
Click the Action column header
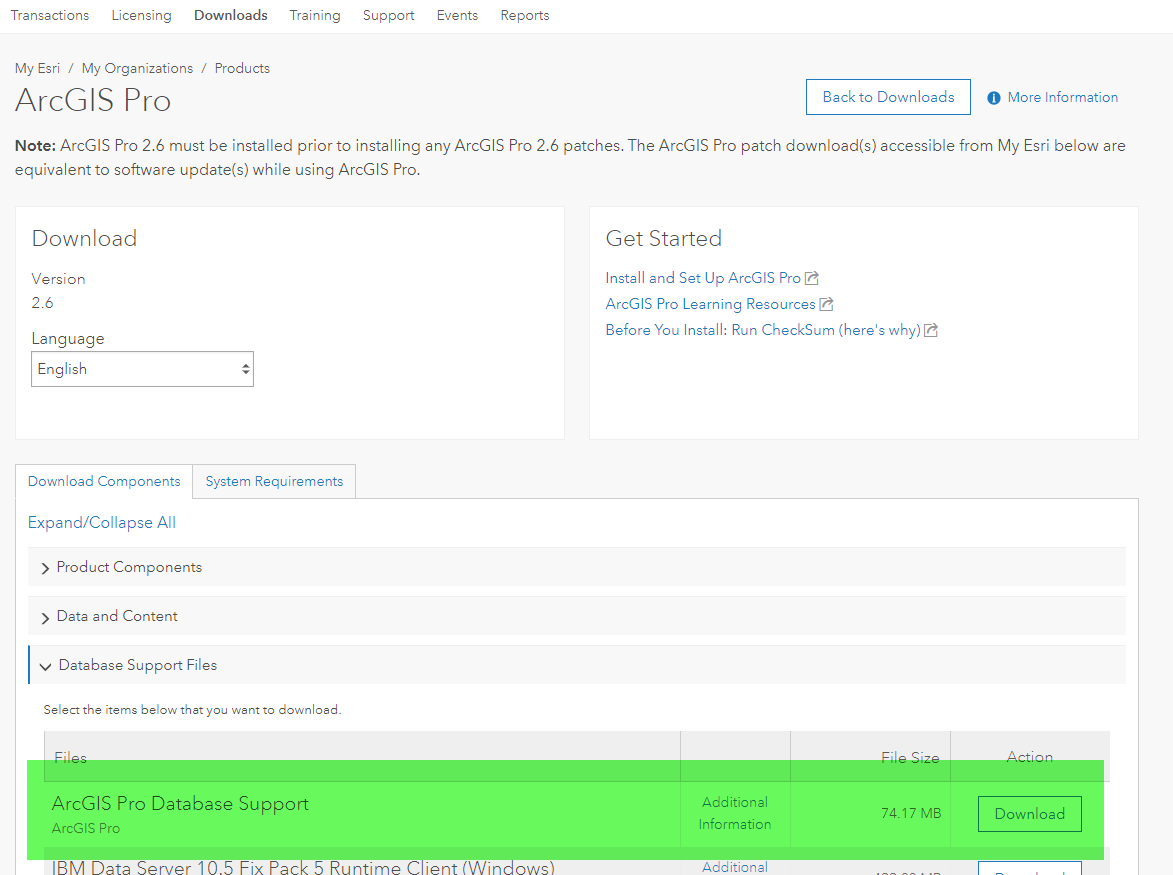(1029, 757)
